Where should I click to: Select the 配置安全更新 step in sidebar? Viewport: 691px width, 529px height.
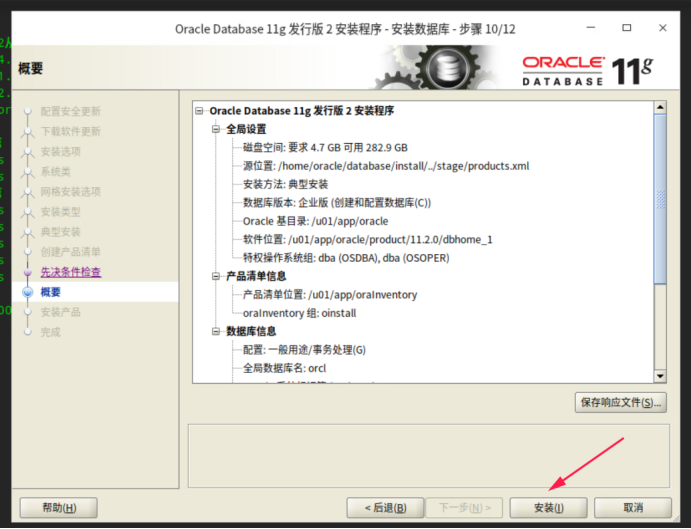[x=71, y=111]
